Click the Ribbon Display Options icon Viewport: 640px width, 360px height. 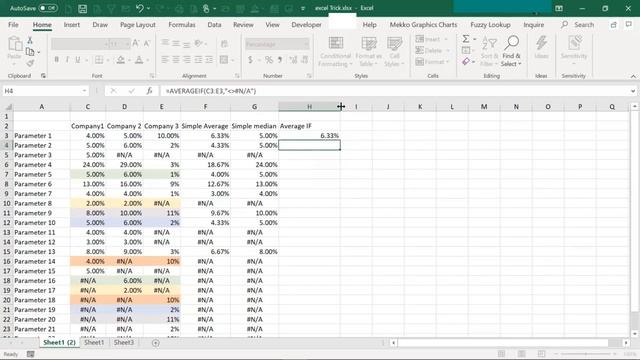pyautogui.click(x=559, y=8)
